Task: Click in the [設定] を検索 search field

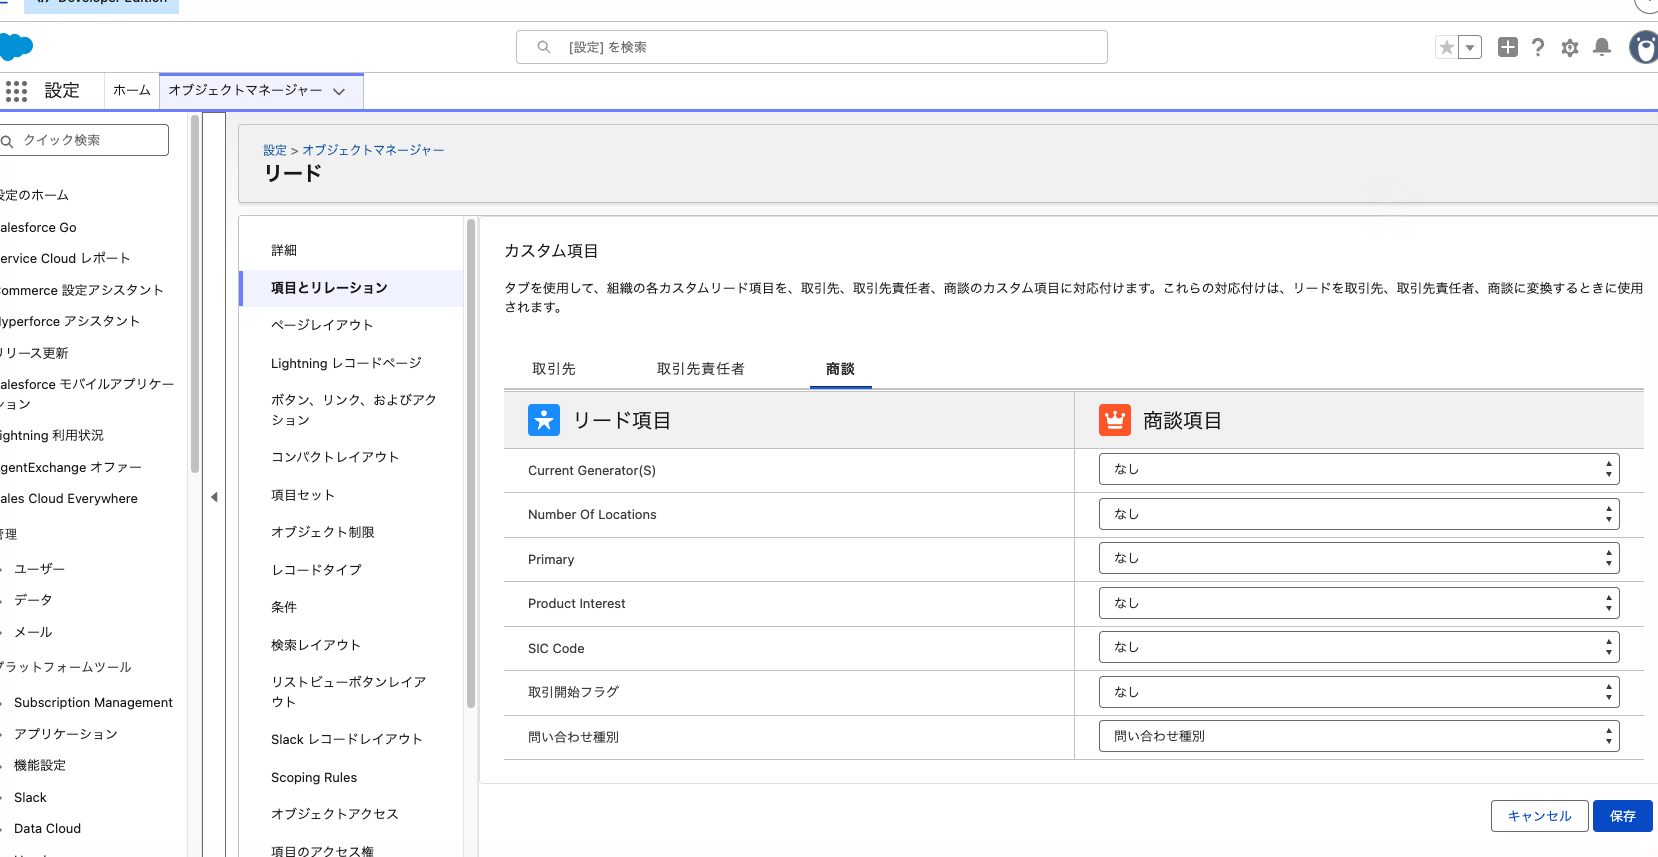Action: (x=812, y=47)
